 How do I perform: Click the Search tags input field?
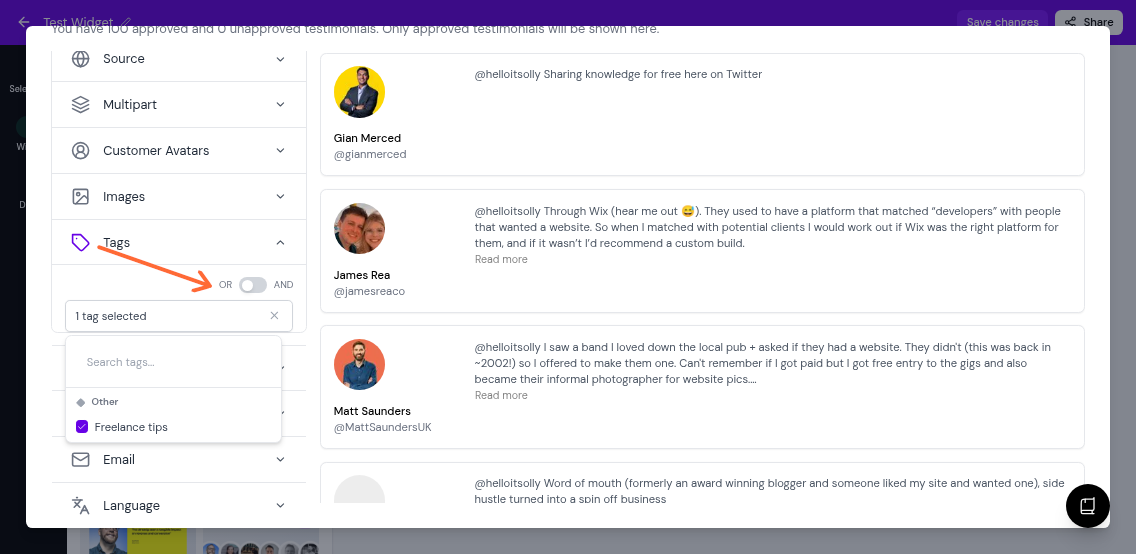(173, 362)
